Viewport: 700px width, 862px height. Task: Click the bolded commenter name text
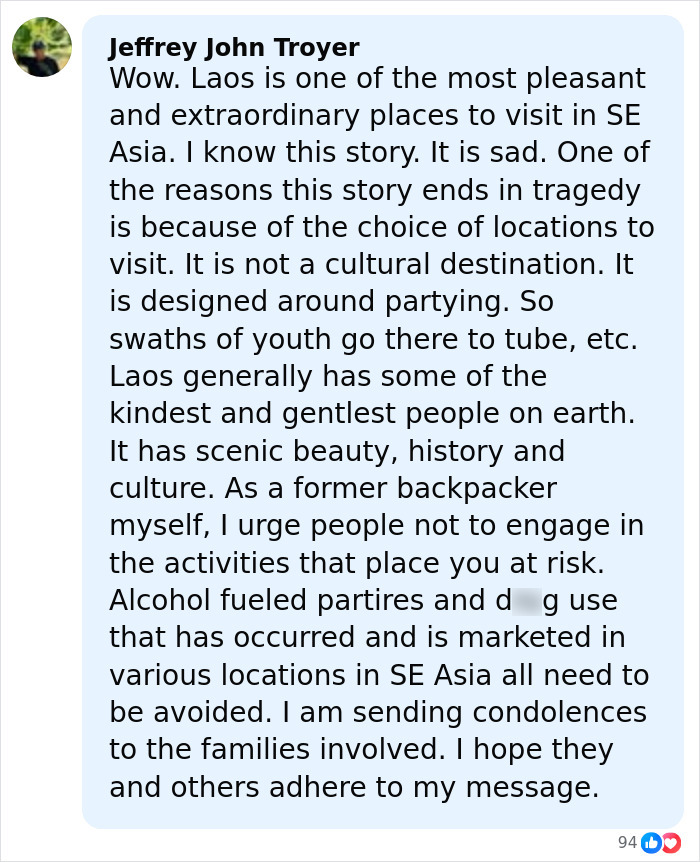[x=234, y=46]
